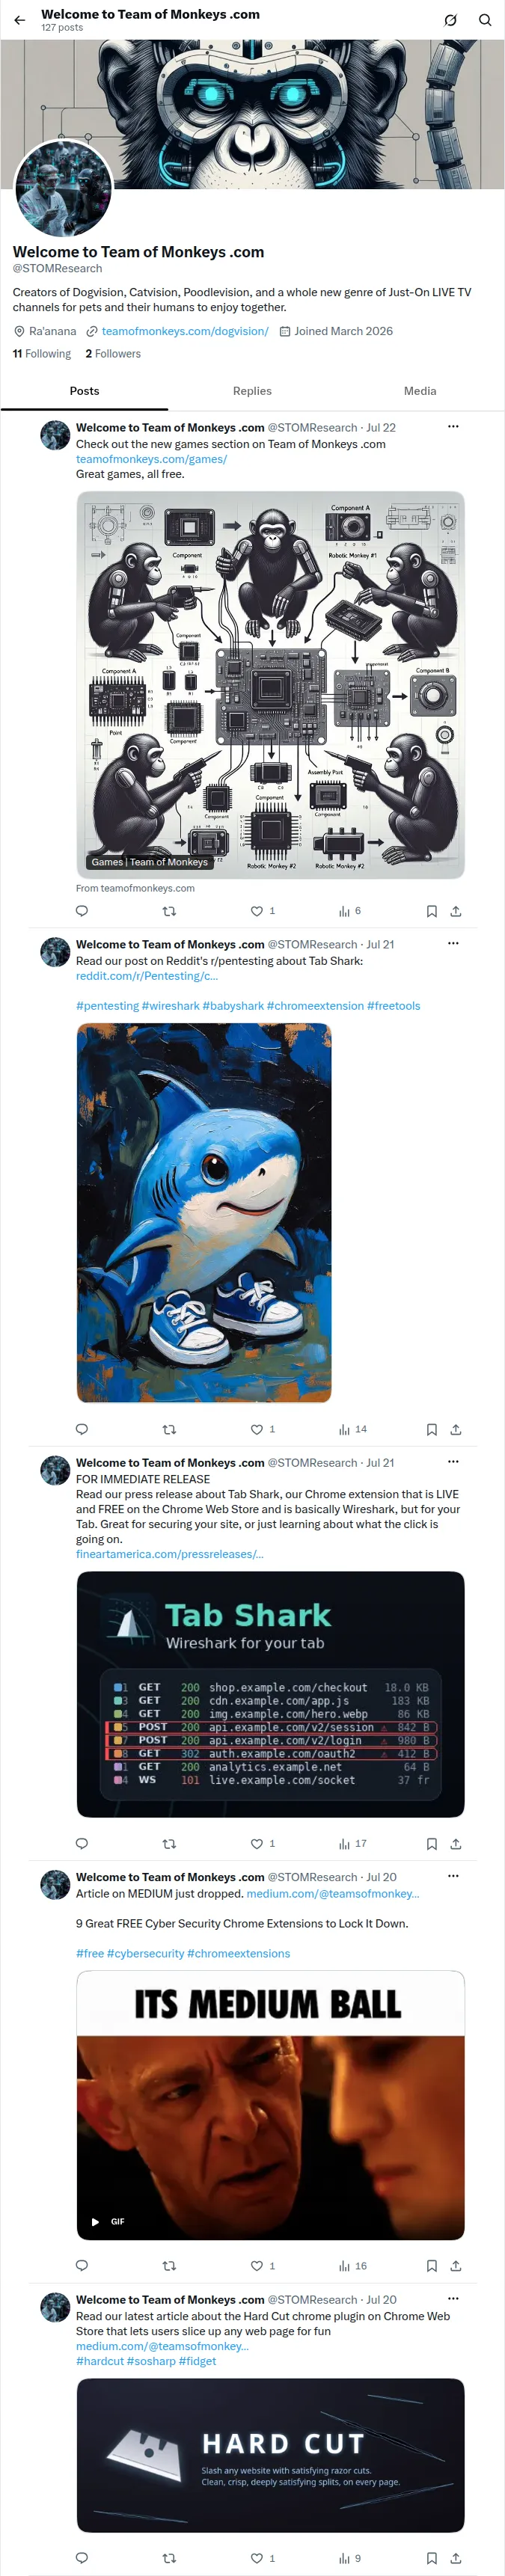
Task: Repost the Tab Shark Reddit post
Action: point(169,1429)
